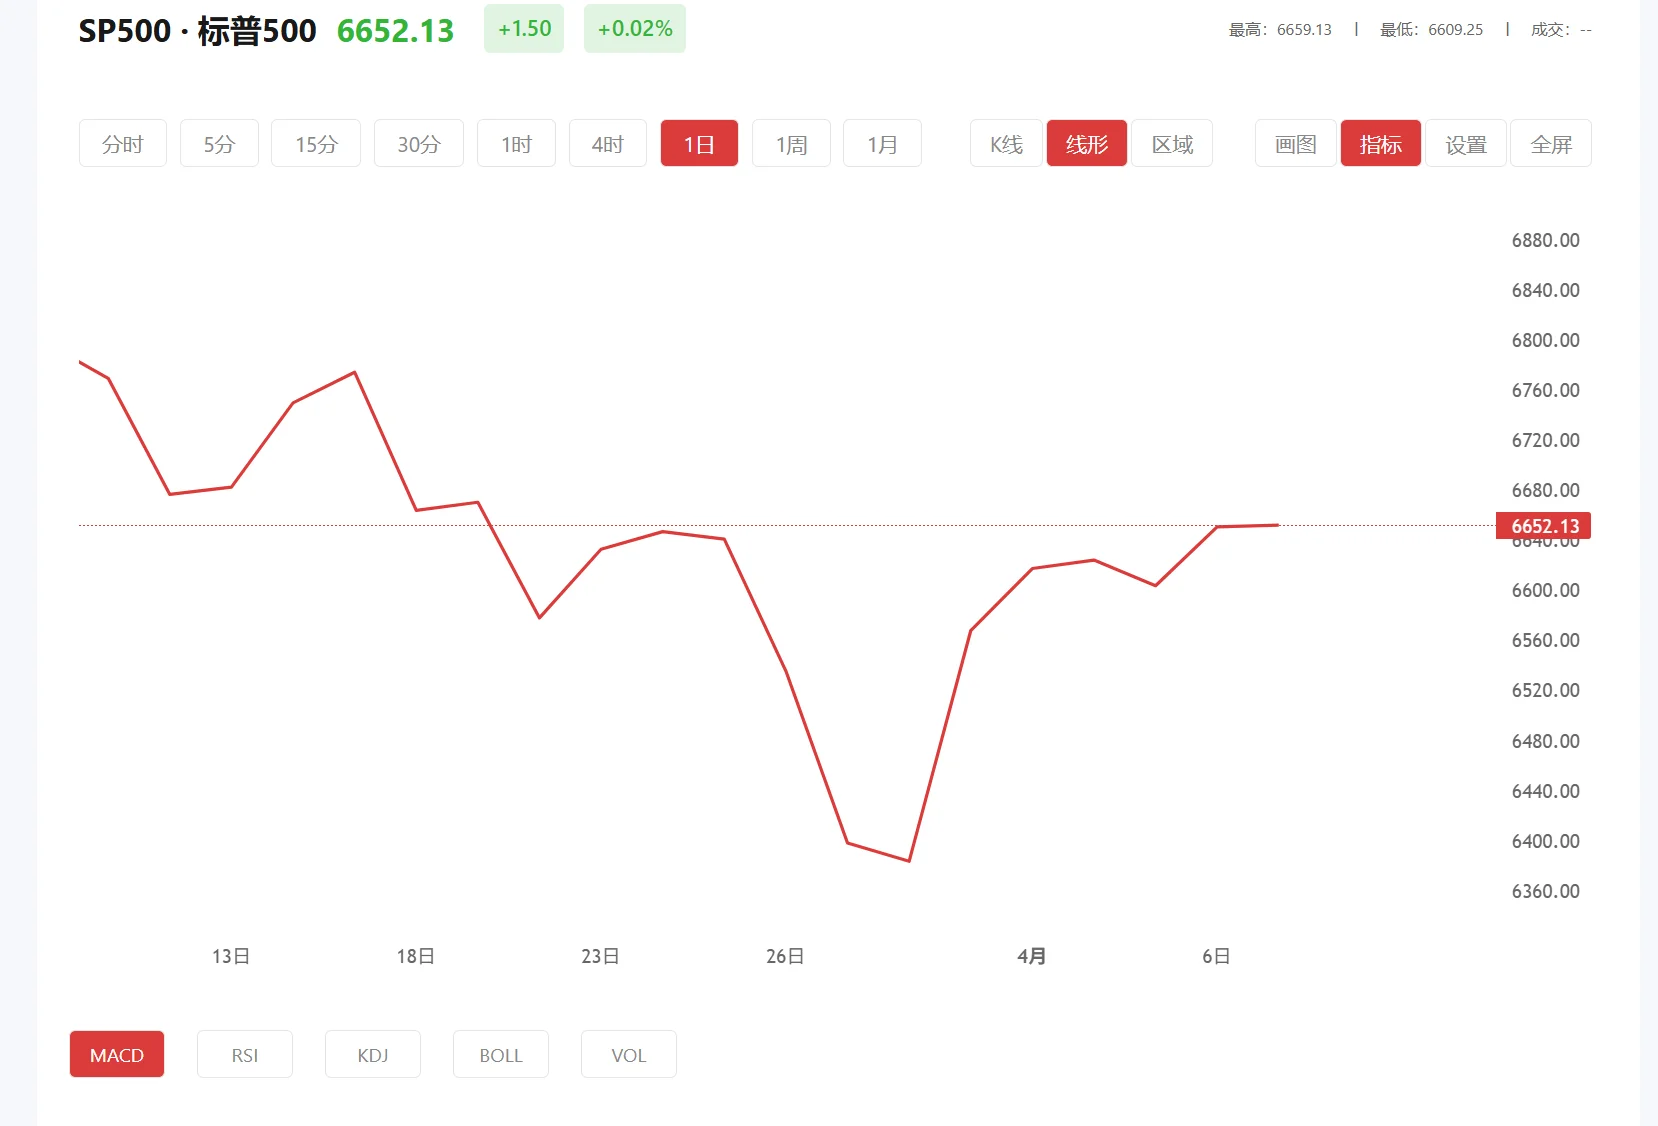The image size is (1658, 1126).
Task: Select the 分时 intraday view
Action: click(x=122, y=143)
